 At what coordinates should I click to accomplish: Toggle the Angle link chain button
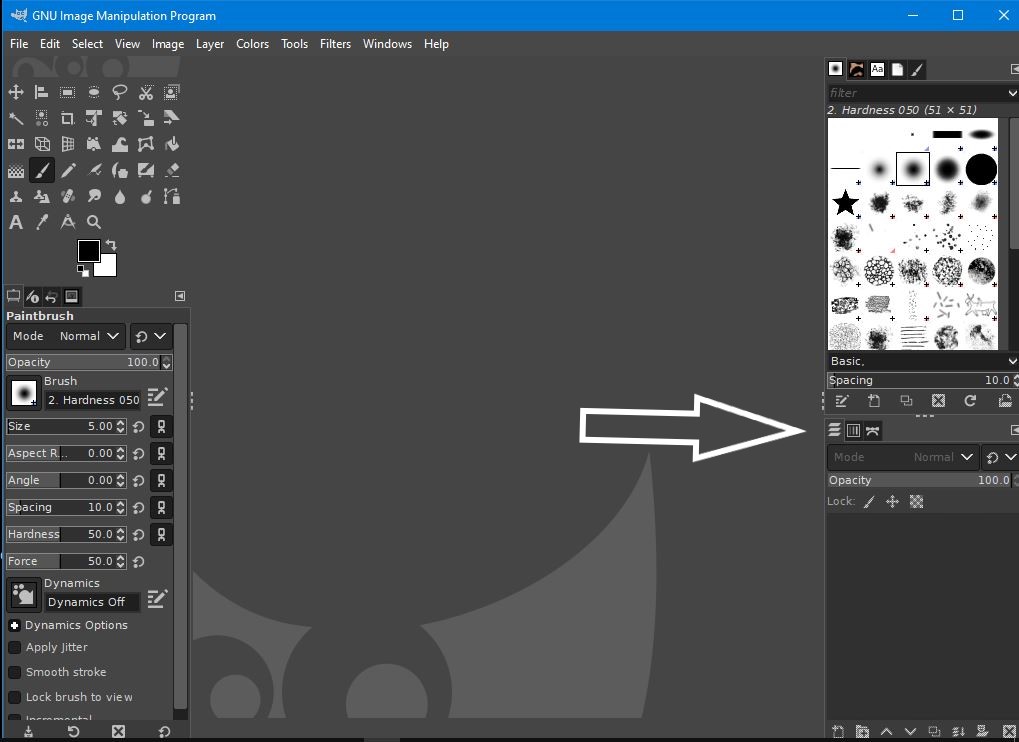[161, 480]
